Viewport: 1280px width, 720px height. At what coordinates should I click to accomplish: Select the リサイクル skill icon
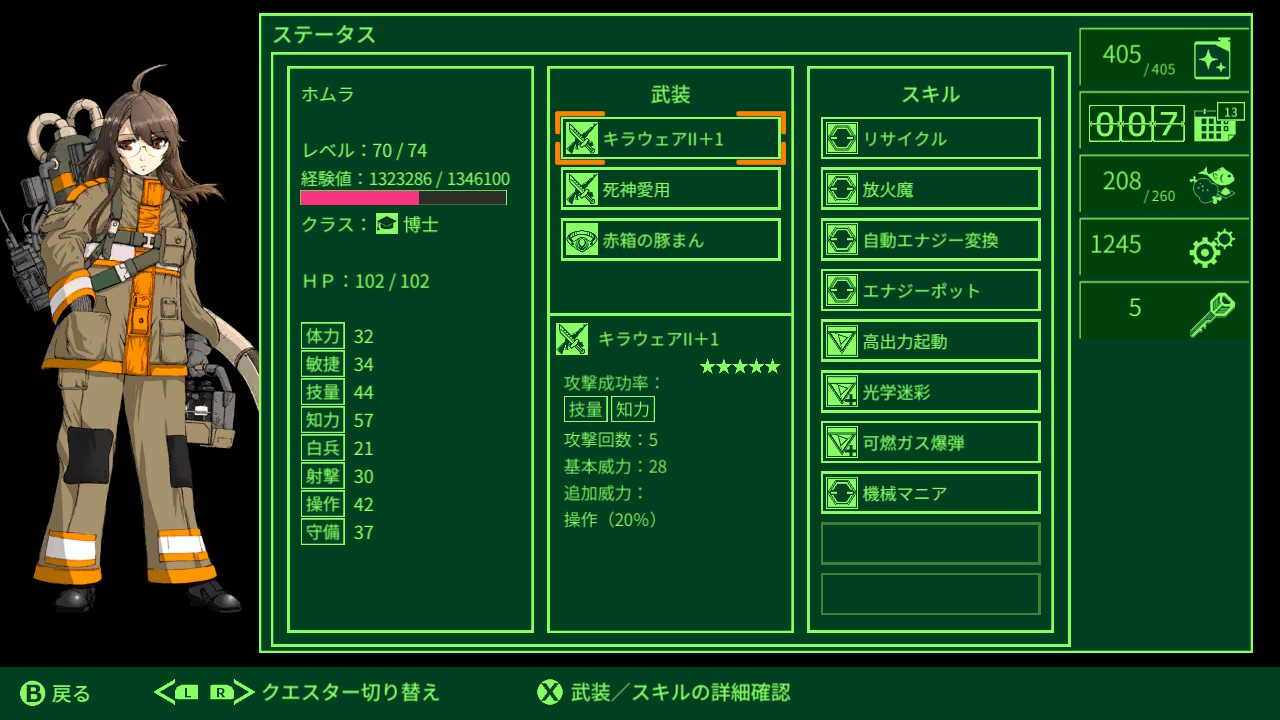pyautogui.click(x=841, y=138)
